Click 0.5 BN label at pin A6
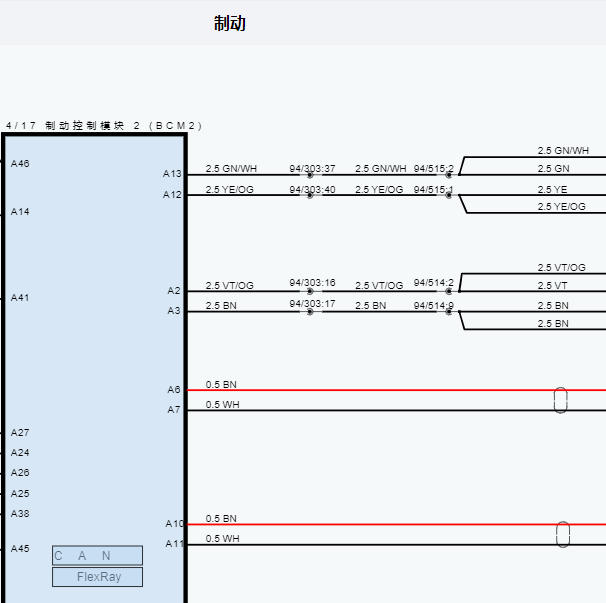This screenshot has height=603, width=606. (x=221, y=385)
